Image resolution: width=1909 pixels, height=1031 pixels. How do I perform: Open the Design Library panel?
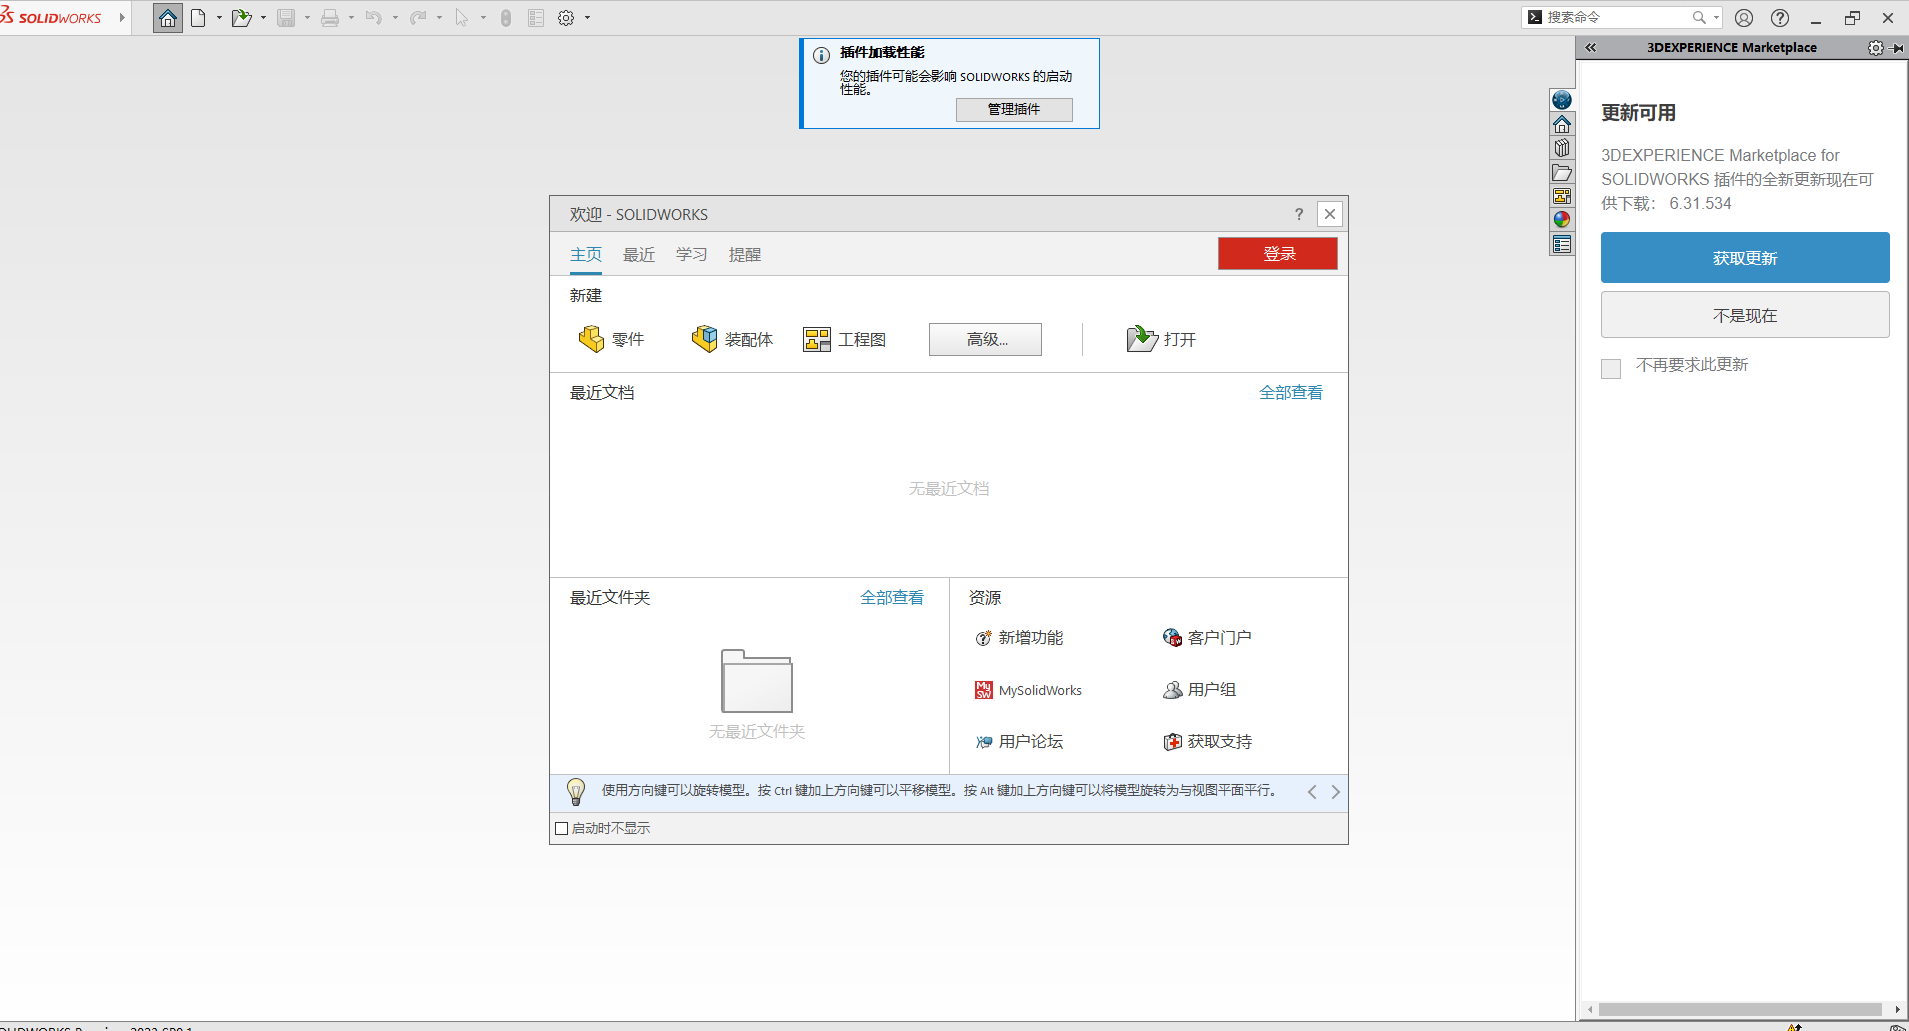[x=1563, y=147]
